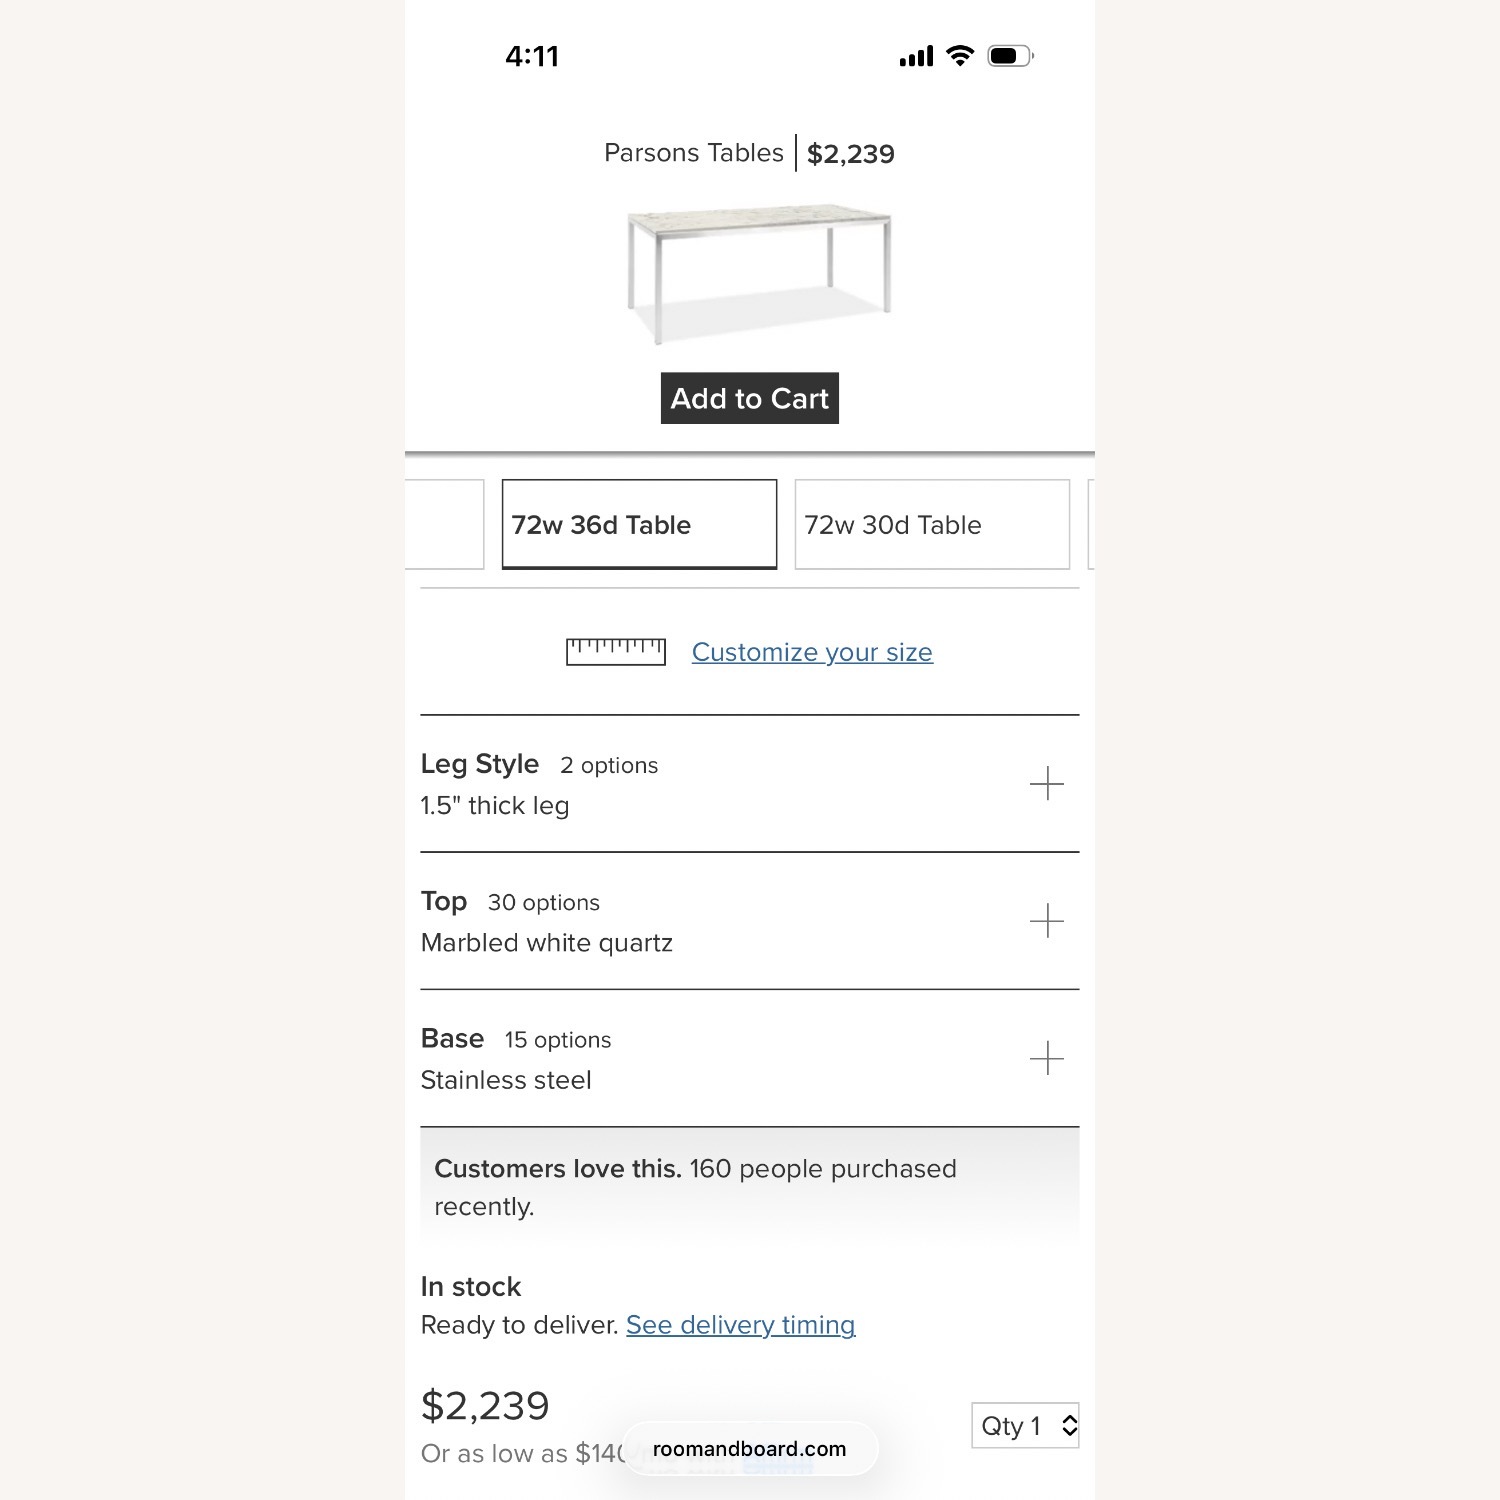Tap the Parsons table product thumbnail
Viewport: 1500px width, 1500px height.
[758, 272]
